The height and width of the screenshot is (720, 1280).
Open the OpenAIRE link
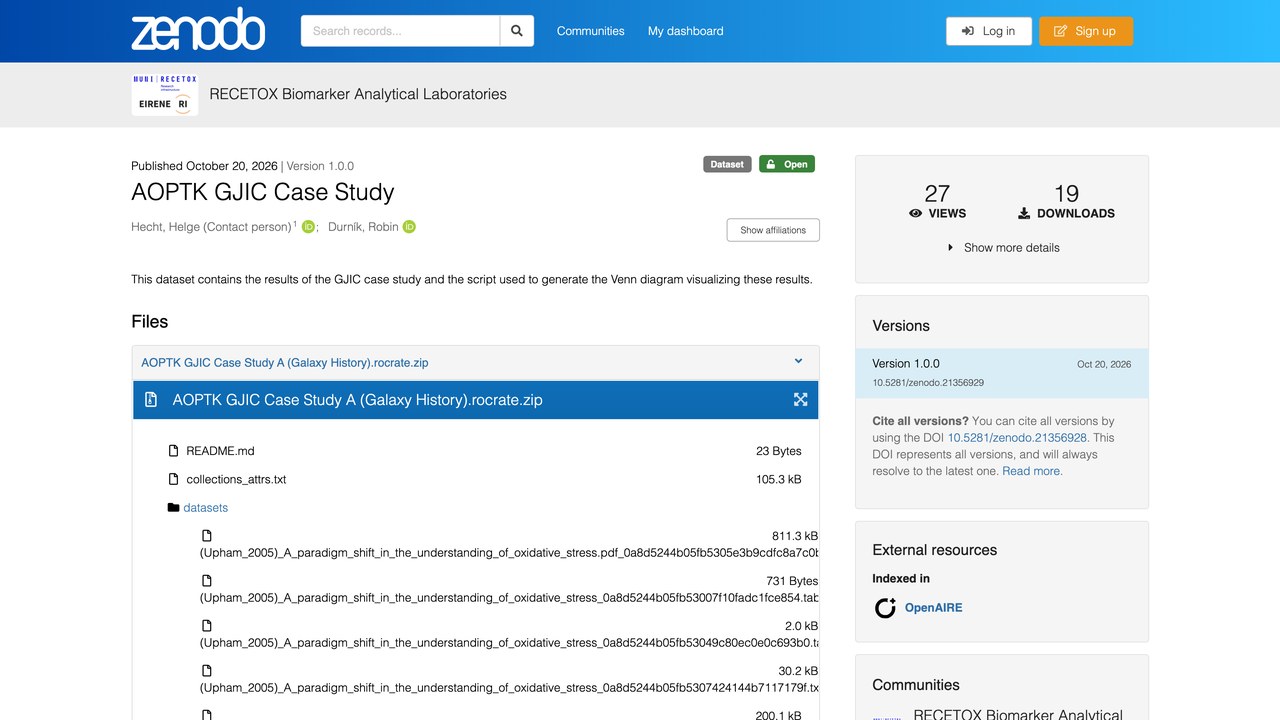(933, 608)
